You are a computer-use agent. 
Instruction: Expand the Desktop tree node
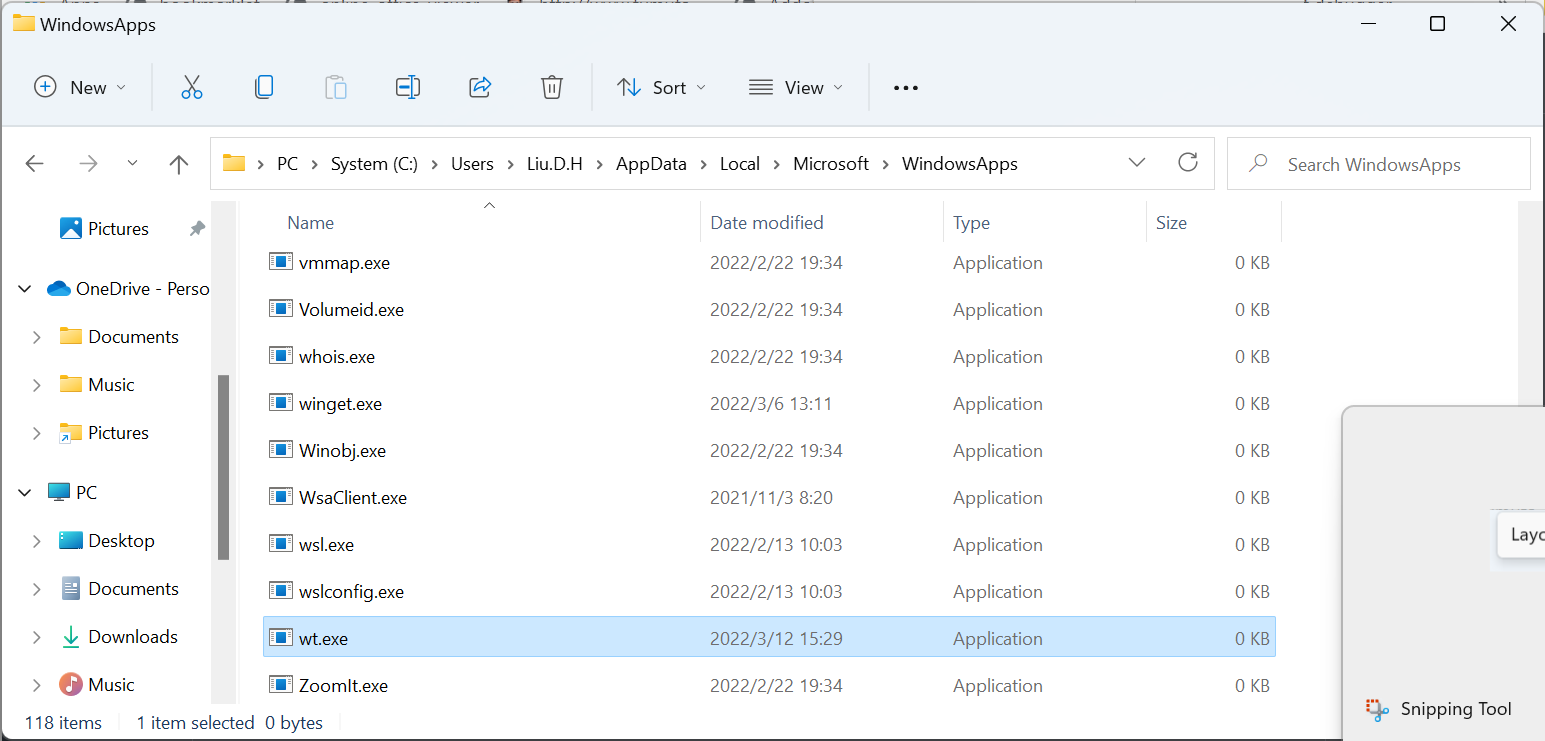coord(37,541)
